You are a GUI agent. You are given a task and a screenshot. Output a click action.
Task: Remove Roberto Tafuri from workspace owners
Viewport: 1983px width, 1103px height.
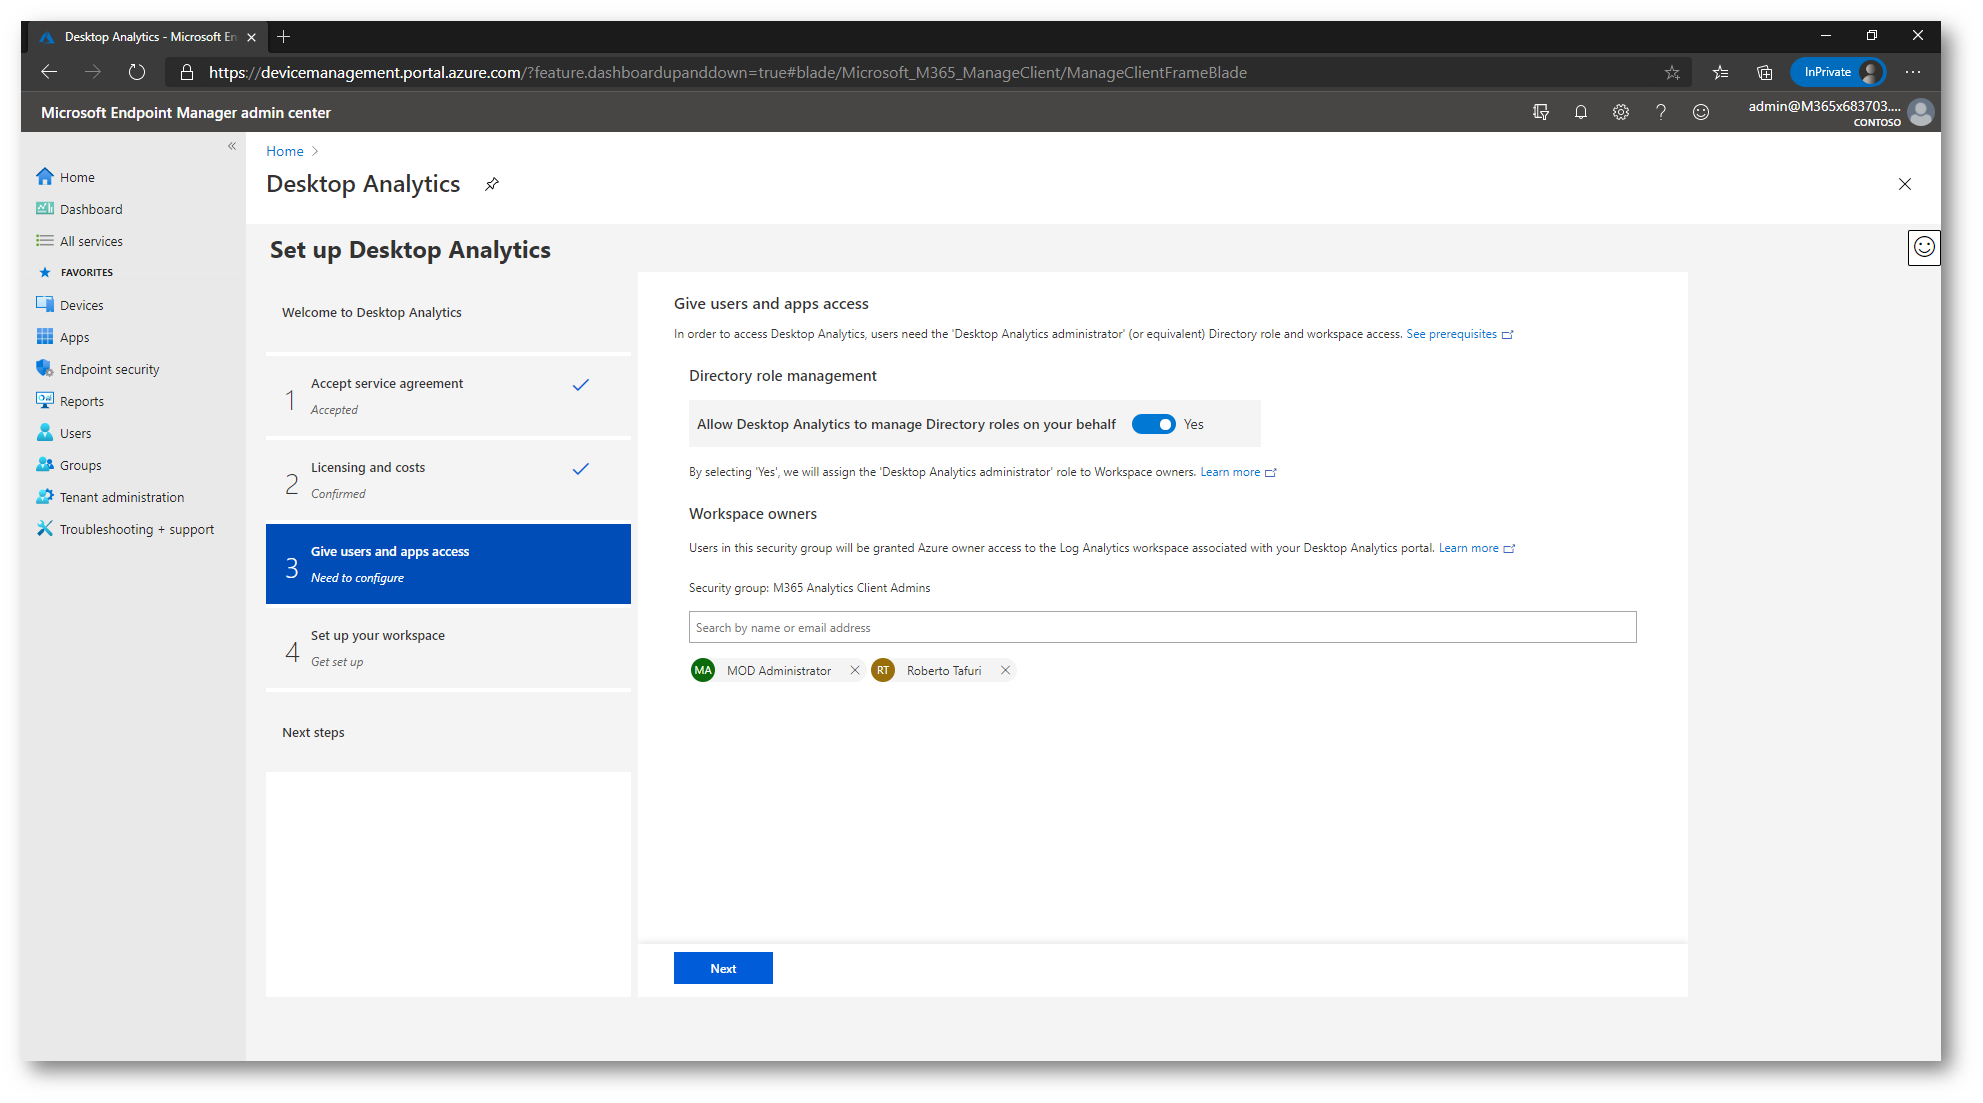click(1005, 670)
